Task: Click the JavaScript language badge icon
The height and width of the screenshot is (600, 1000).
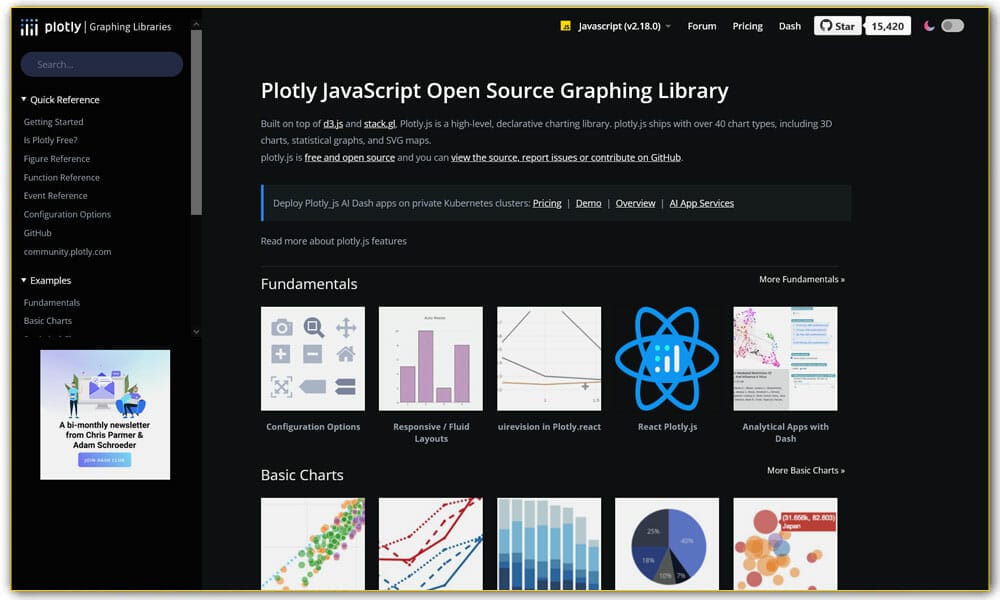Action: coord(566,26)
